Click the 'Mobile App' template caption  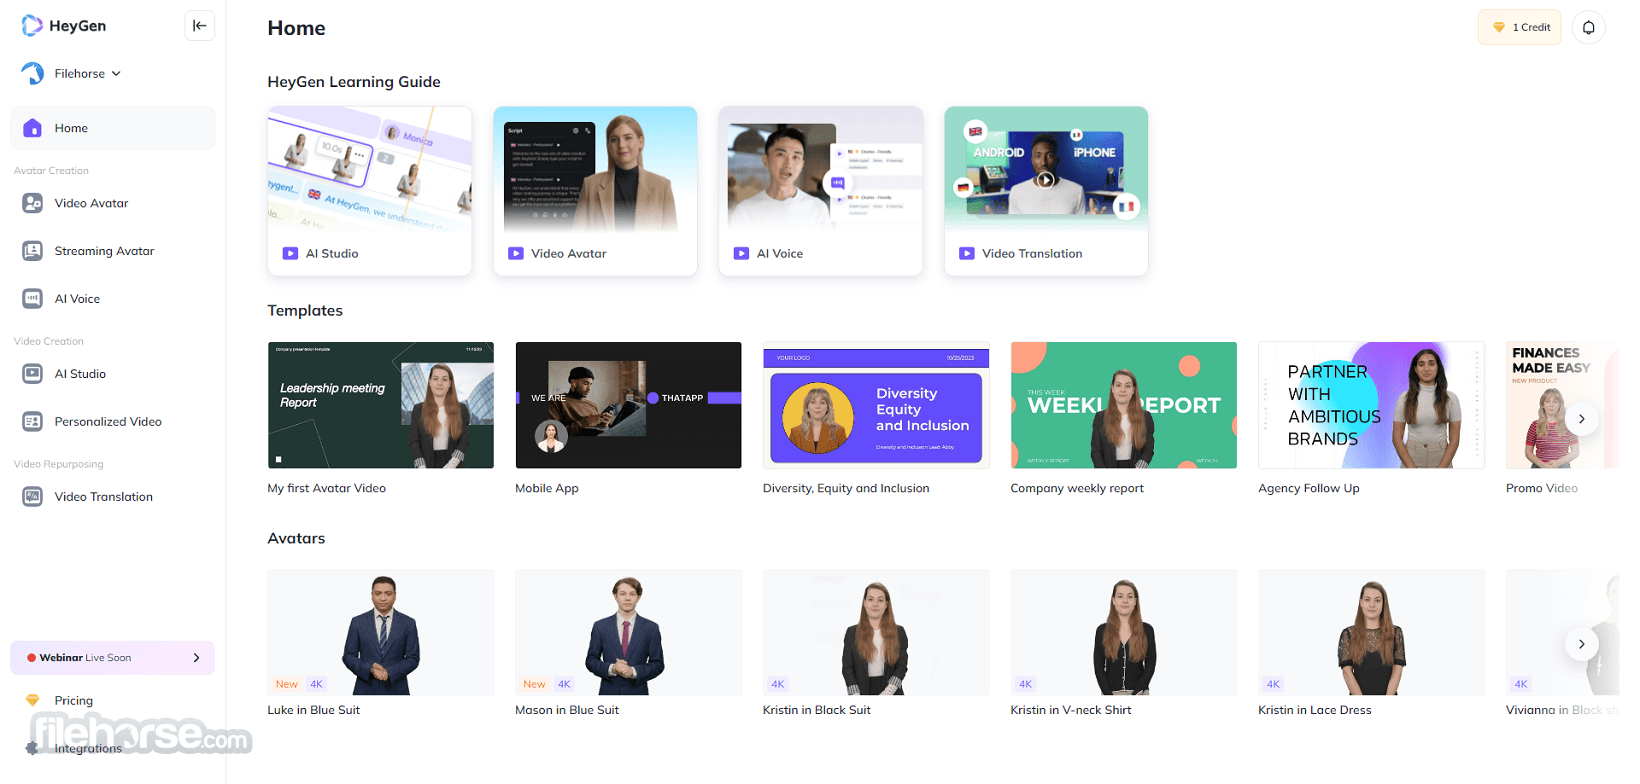tap(547, 489)
